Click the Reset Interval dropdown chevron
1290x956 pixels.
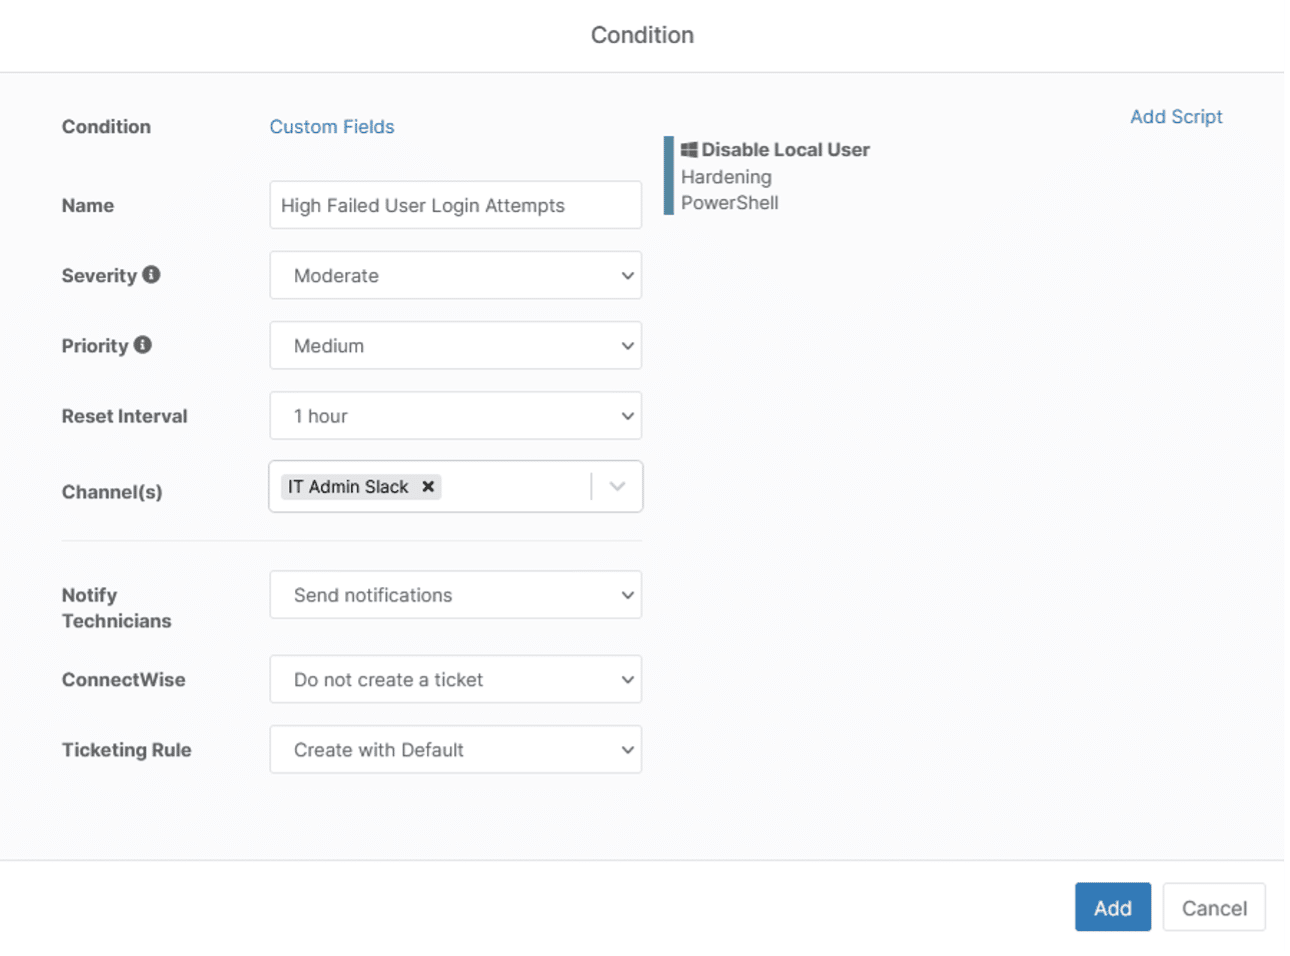click(x=626, y=416)
